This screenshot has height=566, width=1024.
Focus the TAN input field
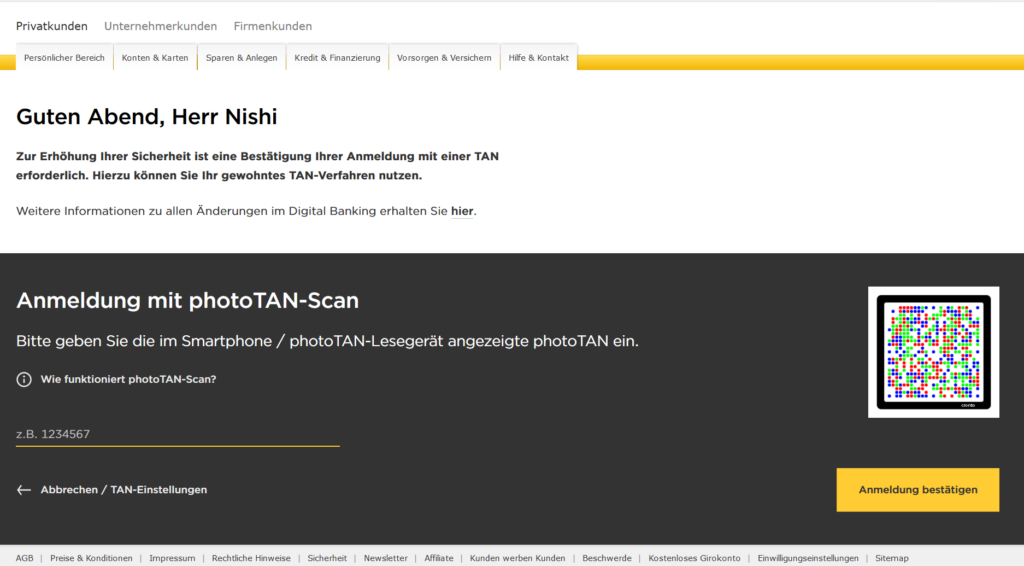178,434
